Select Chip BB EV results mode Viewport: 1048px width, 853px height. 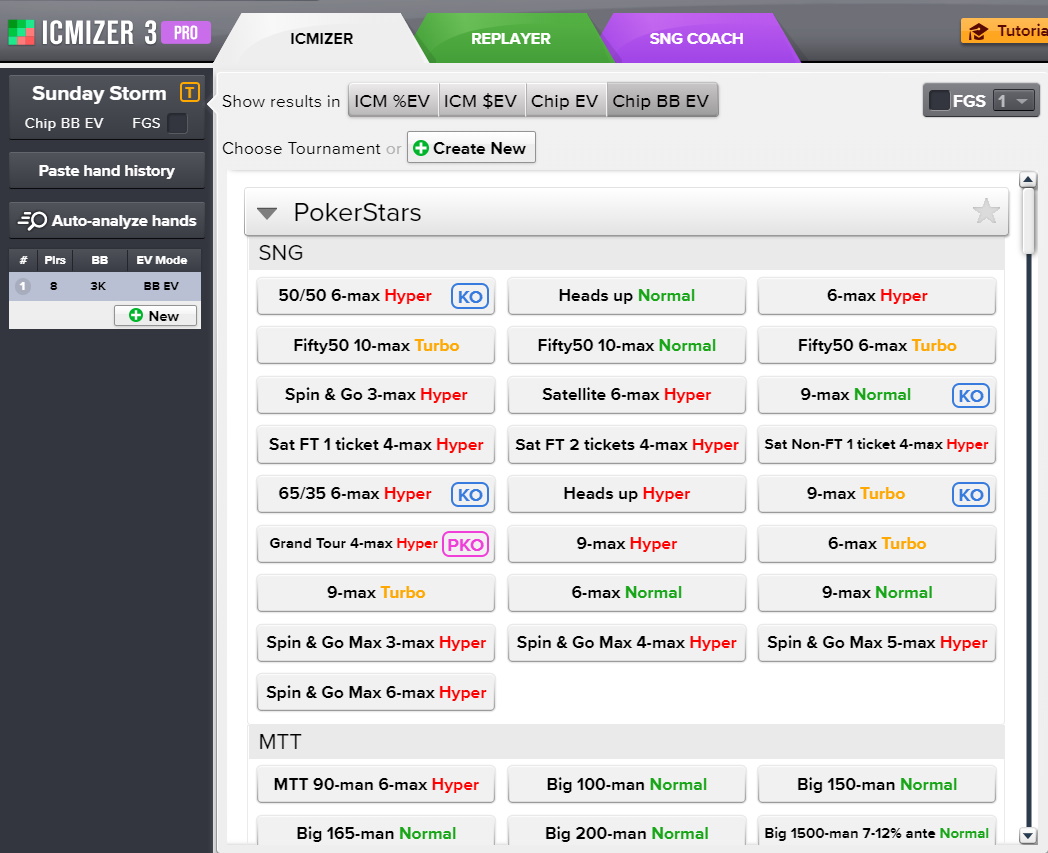(661, 100)
